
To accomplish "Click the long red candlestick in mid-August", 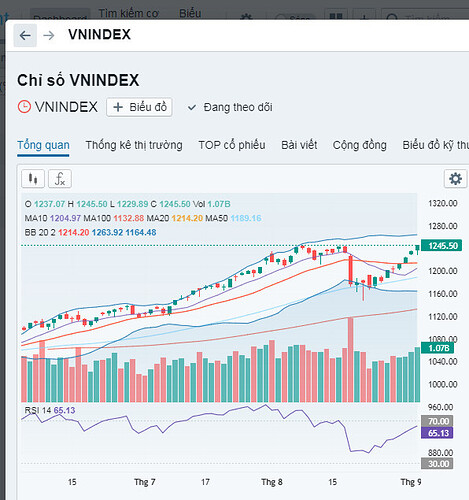I will coord(350,269).
